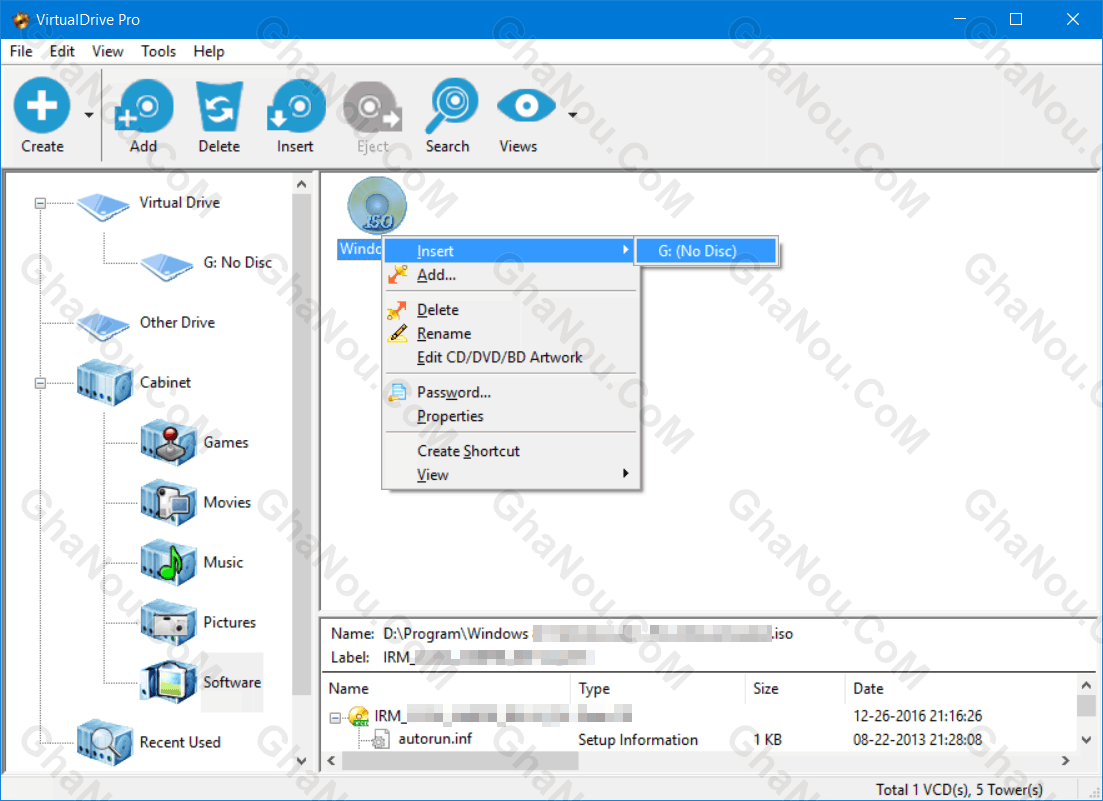Open the File menu
Image resolution: width=1103 pixels, height=801 pixels.
coord(20,51)
